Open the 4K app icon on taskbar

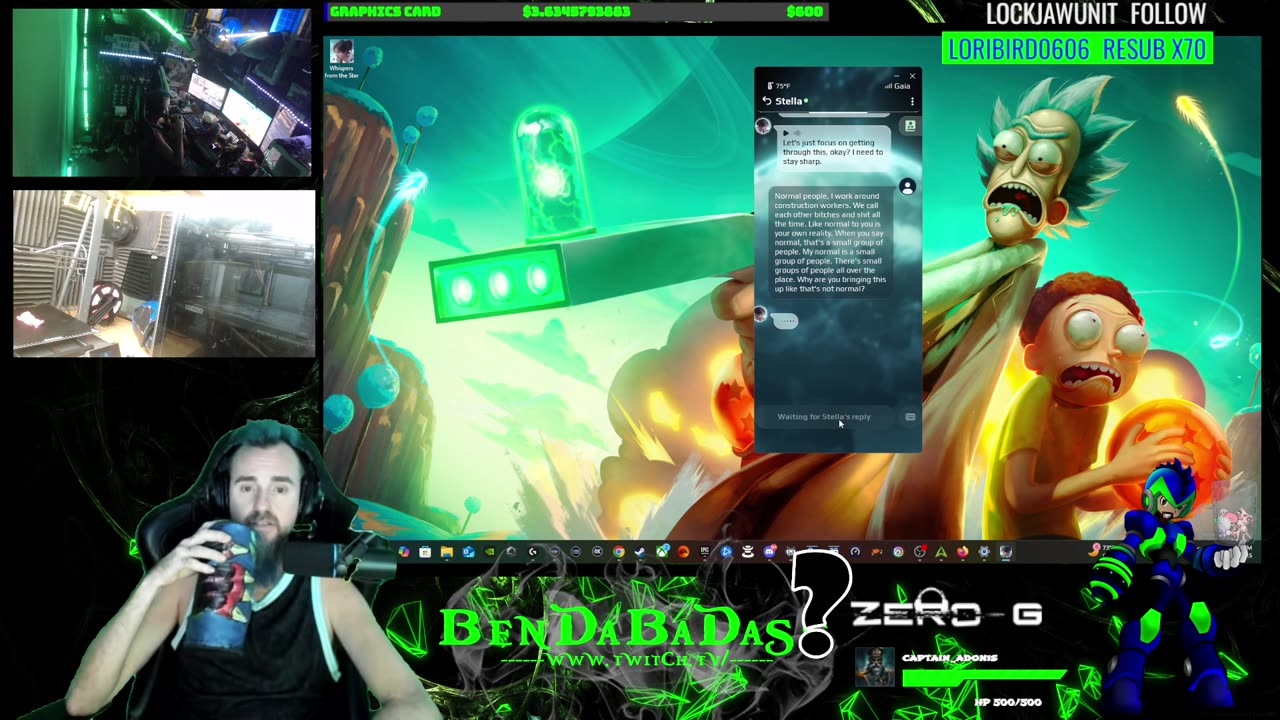(x=597, y=551)
